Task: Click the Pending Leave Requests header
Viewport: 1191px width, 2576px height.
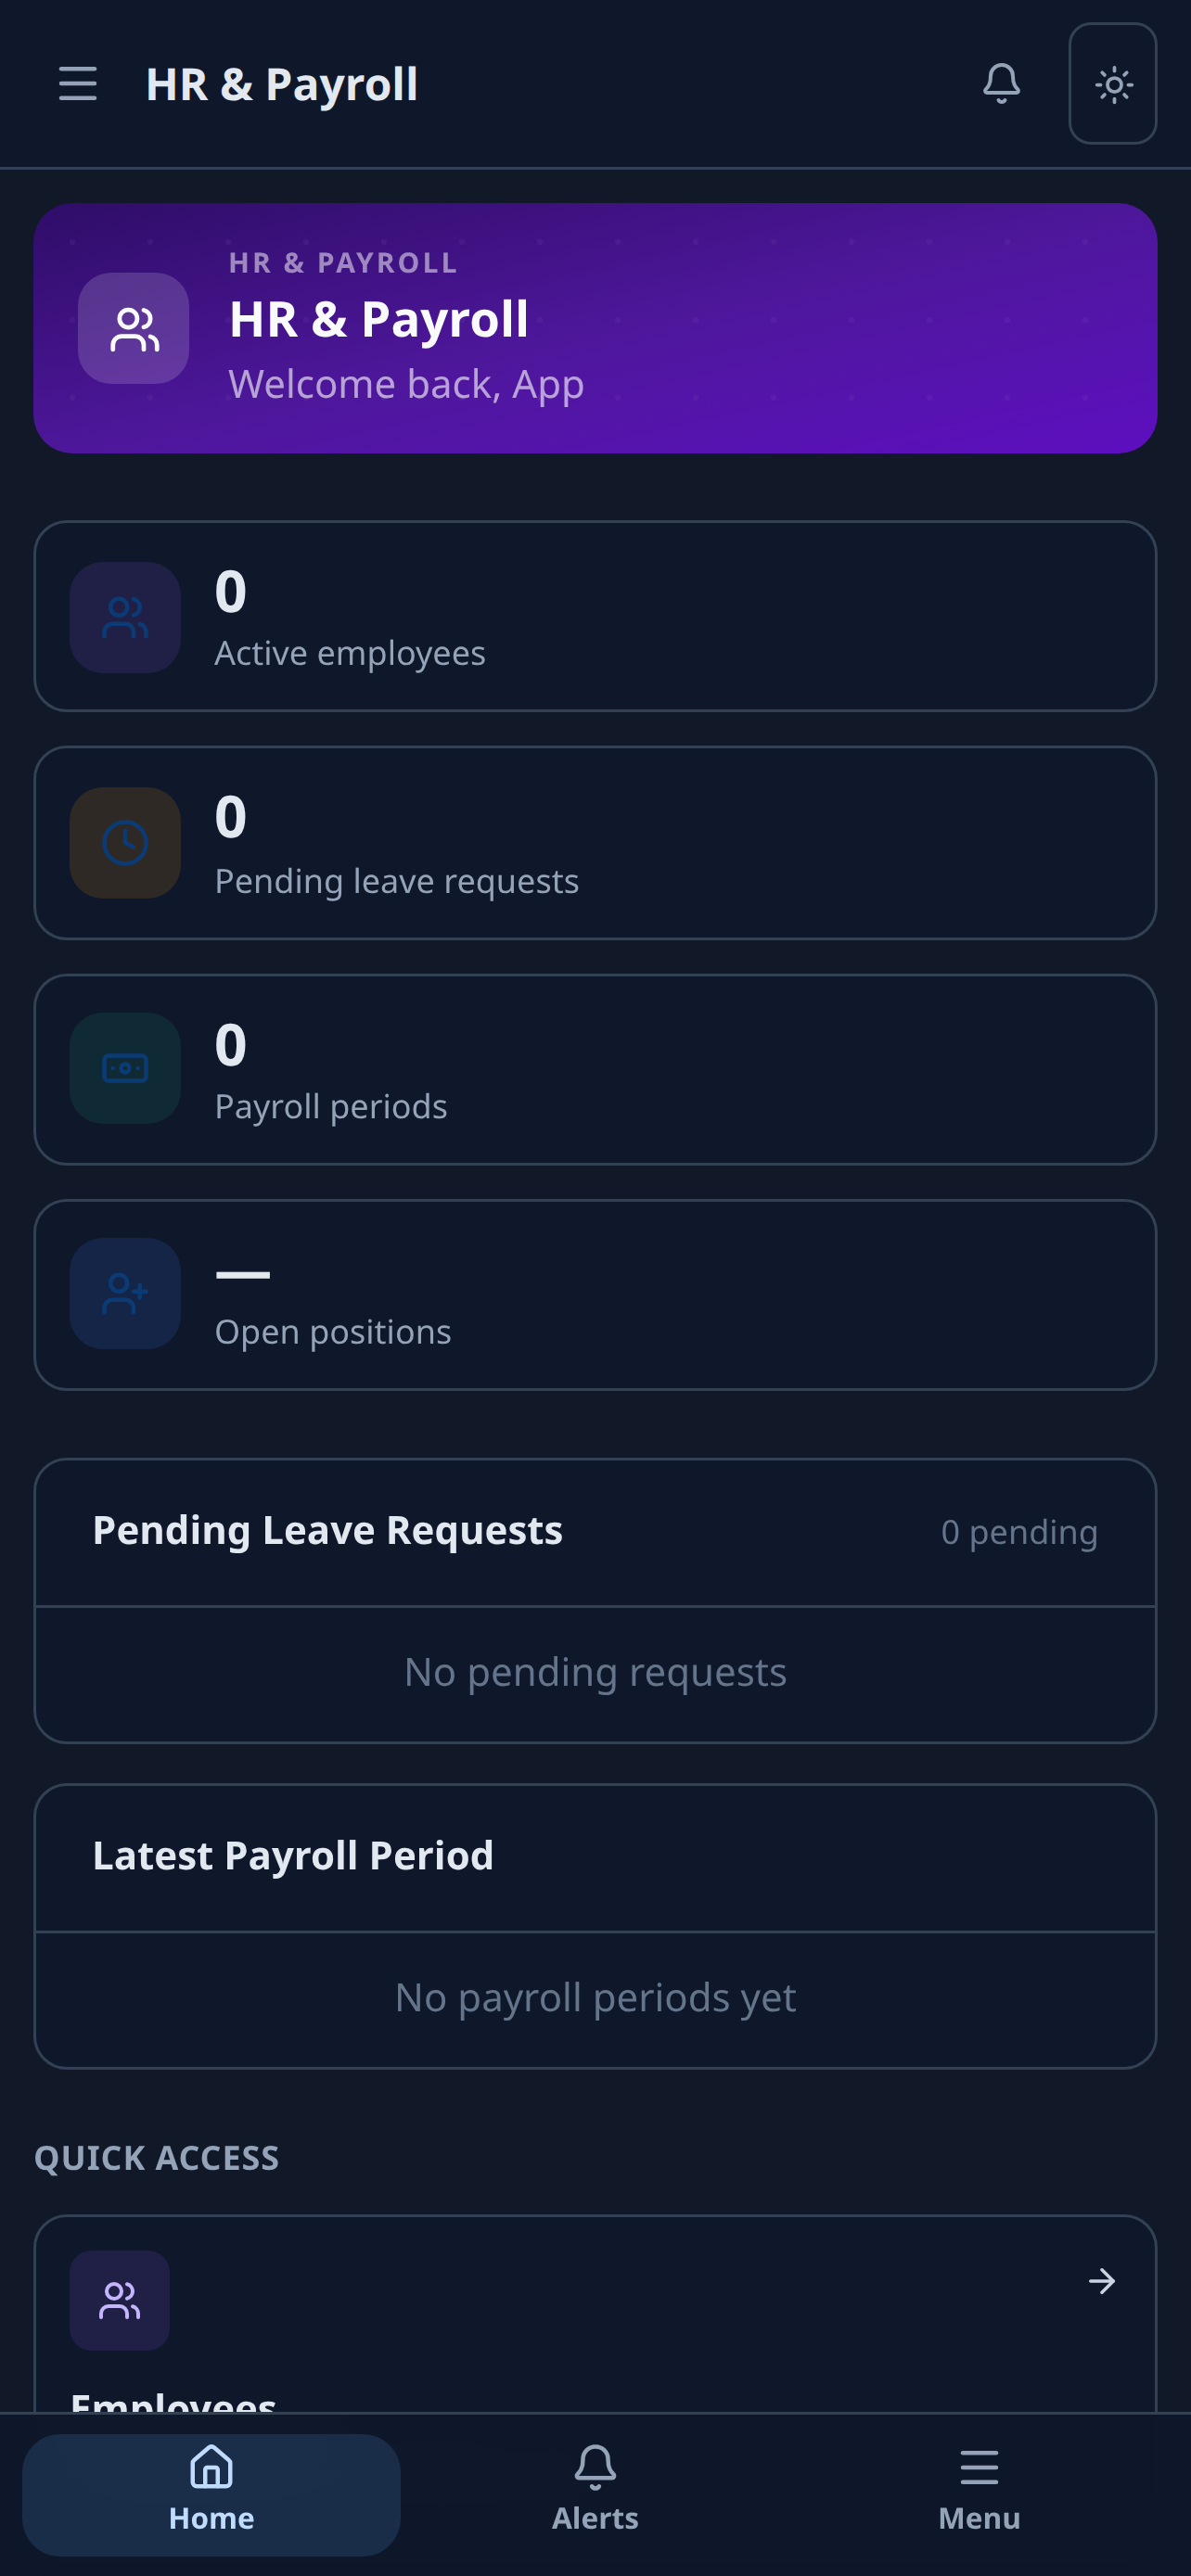Action: coord(328,1530)
